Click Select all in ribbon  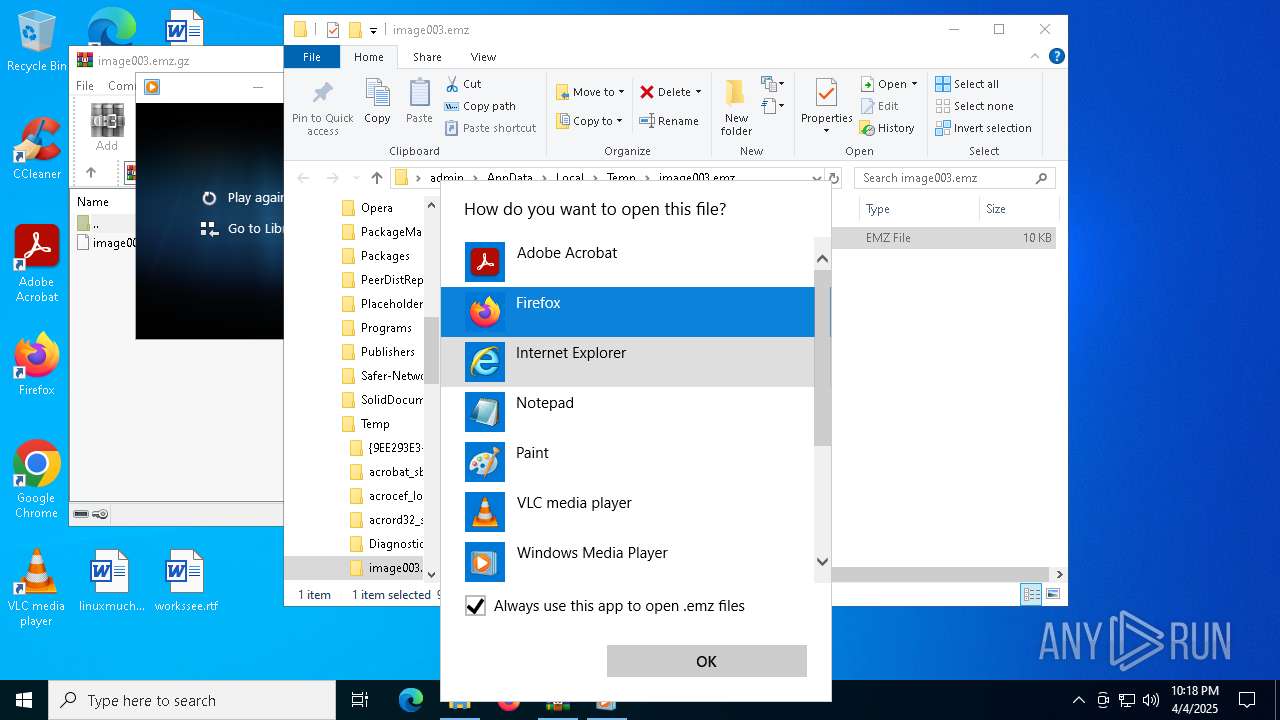pyautogui.click(x=967, y=84)
